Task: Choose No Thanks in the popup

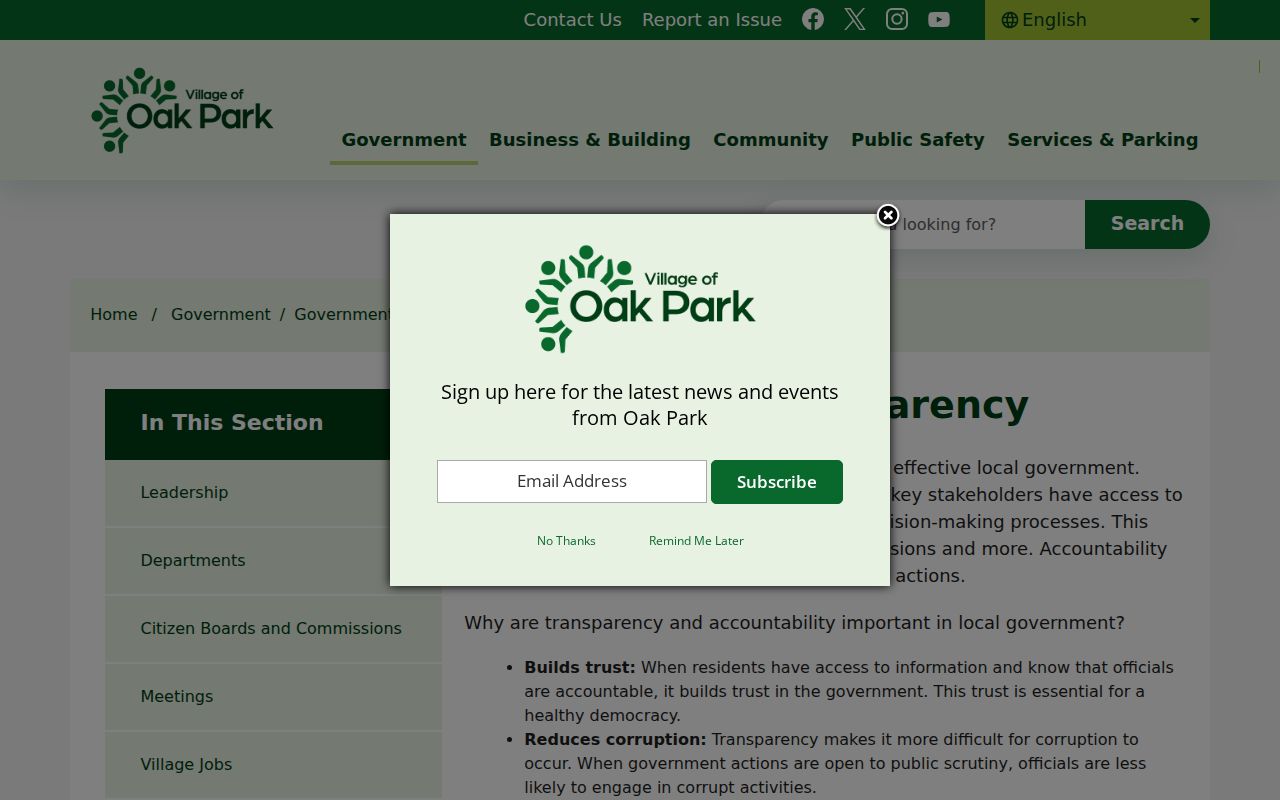Action: (566, 541)
